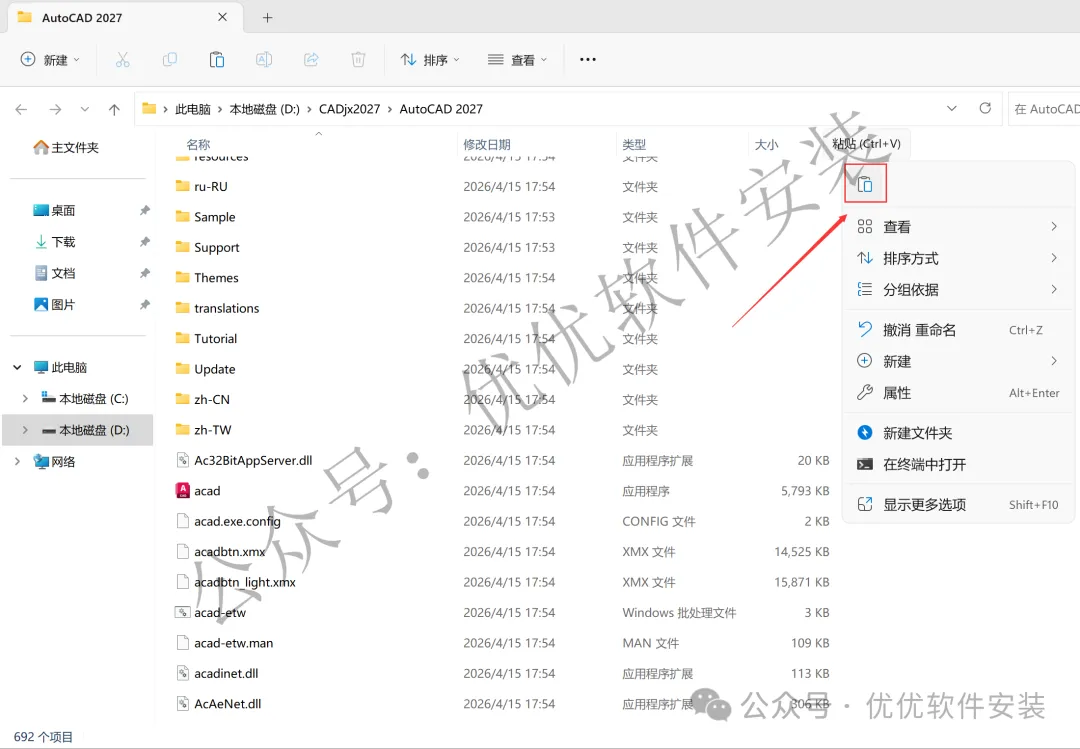Viewport: 1080px width, 749px height.
Task: Select 显示更多选项 in context menu
Action: point(958,504)
